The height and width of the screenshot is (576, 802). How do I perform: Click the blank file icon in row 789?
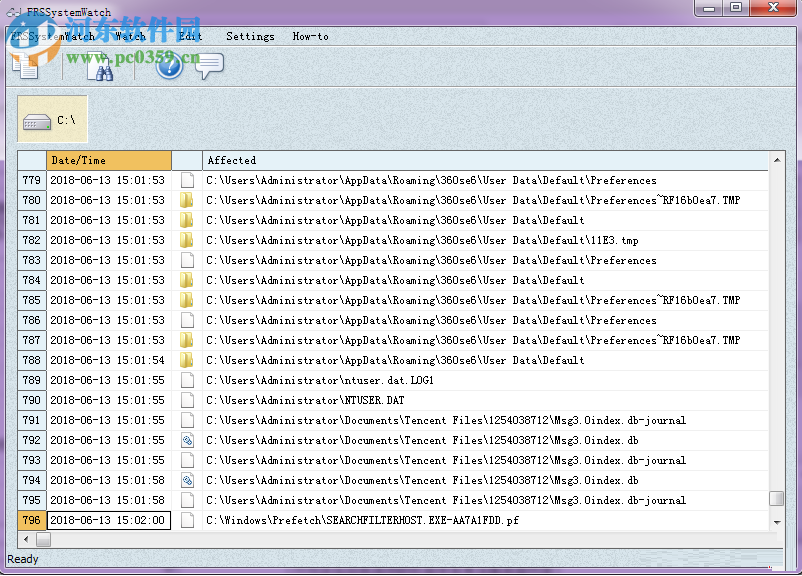click(186, 380)
